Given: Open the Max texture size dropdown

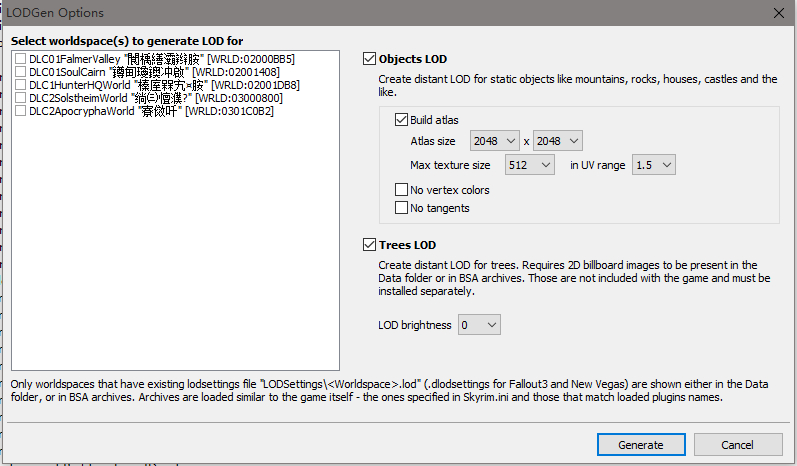Looking at the screenshot, I should 530,165.
